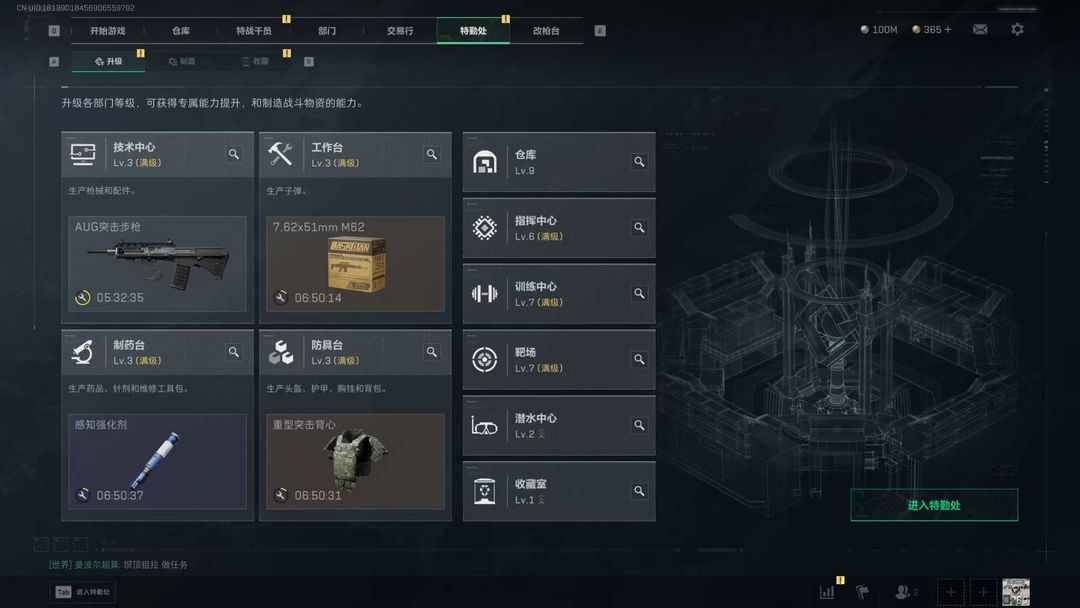This screenshot has height=608, width=1080.
Task: Open the settings gear icon
Action: coord(1017,30)
